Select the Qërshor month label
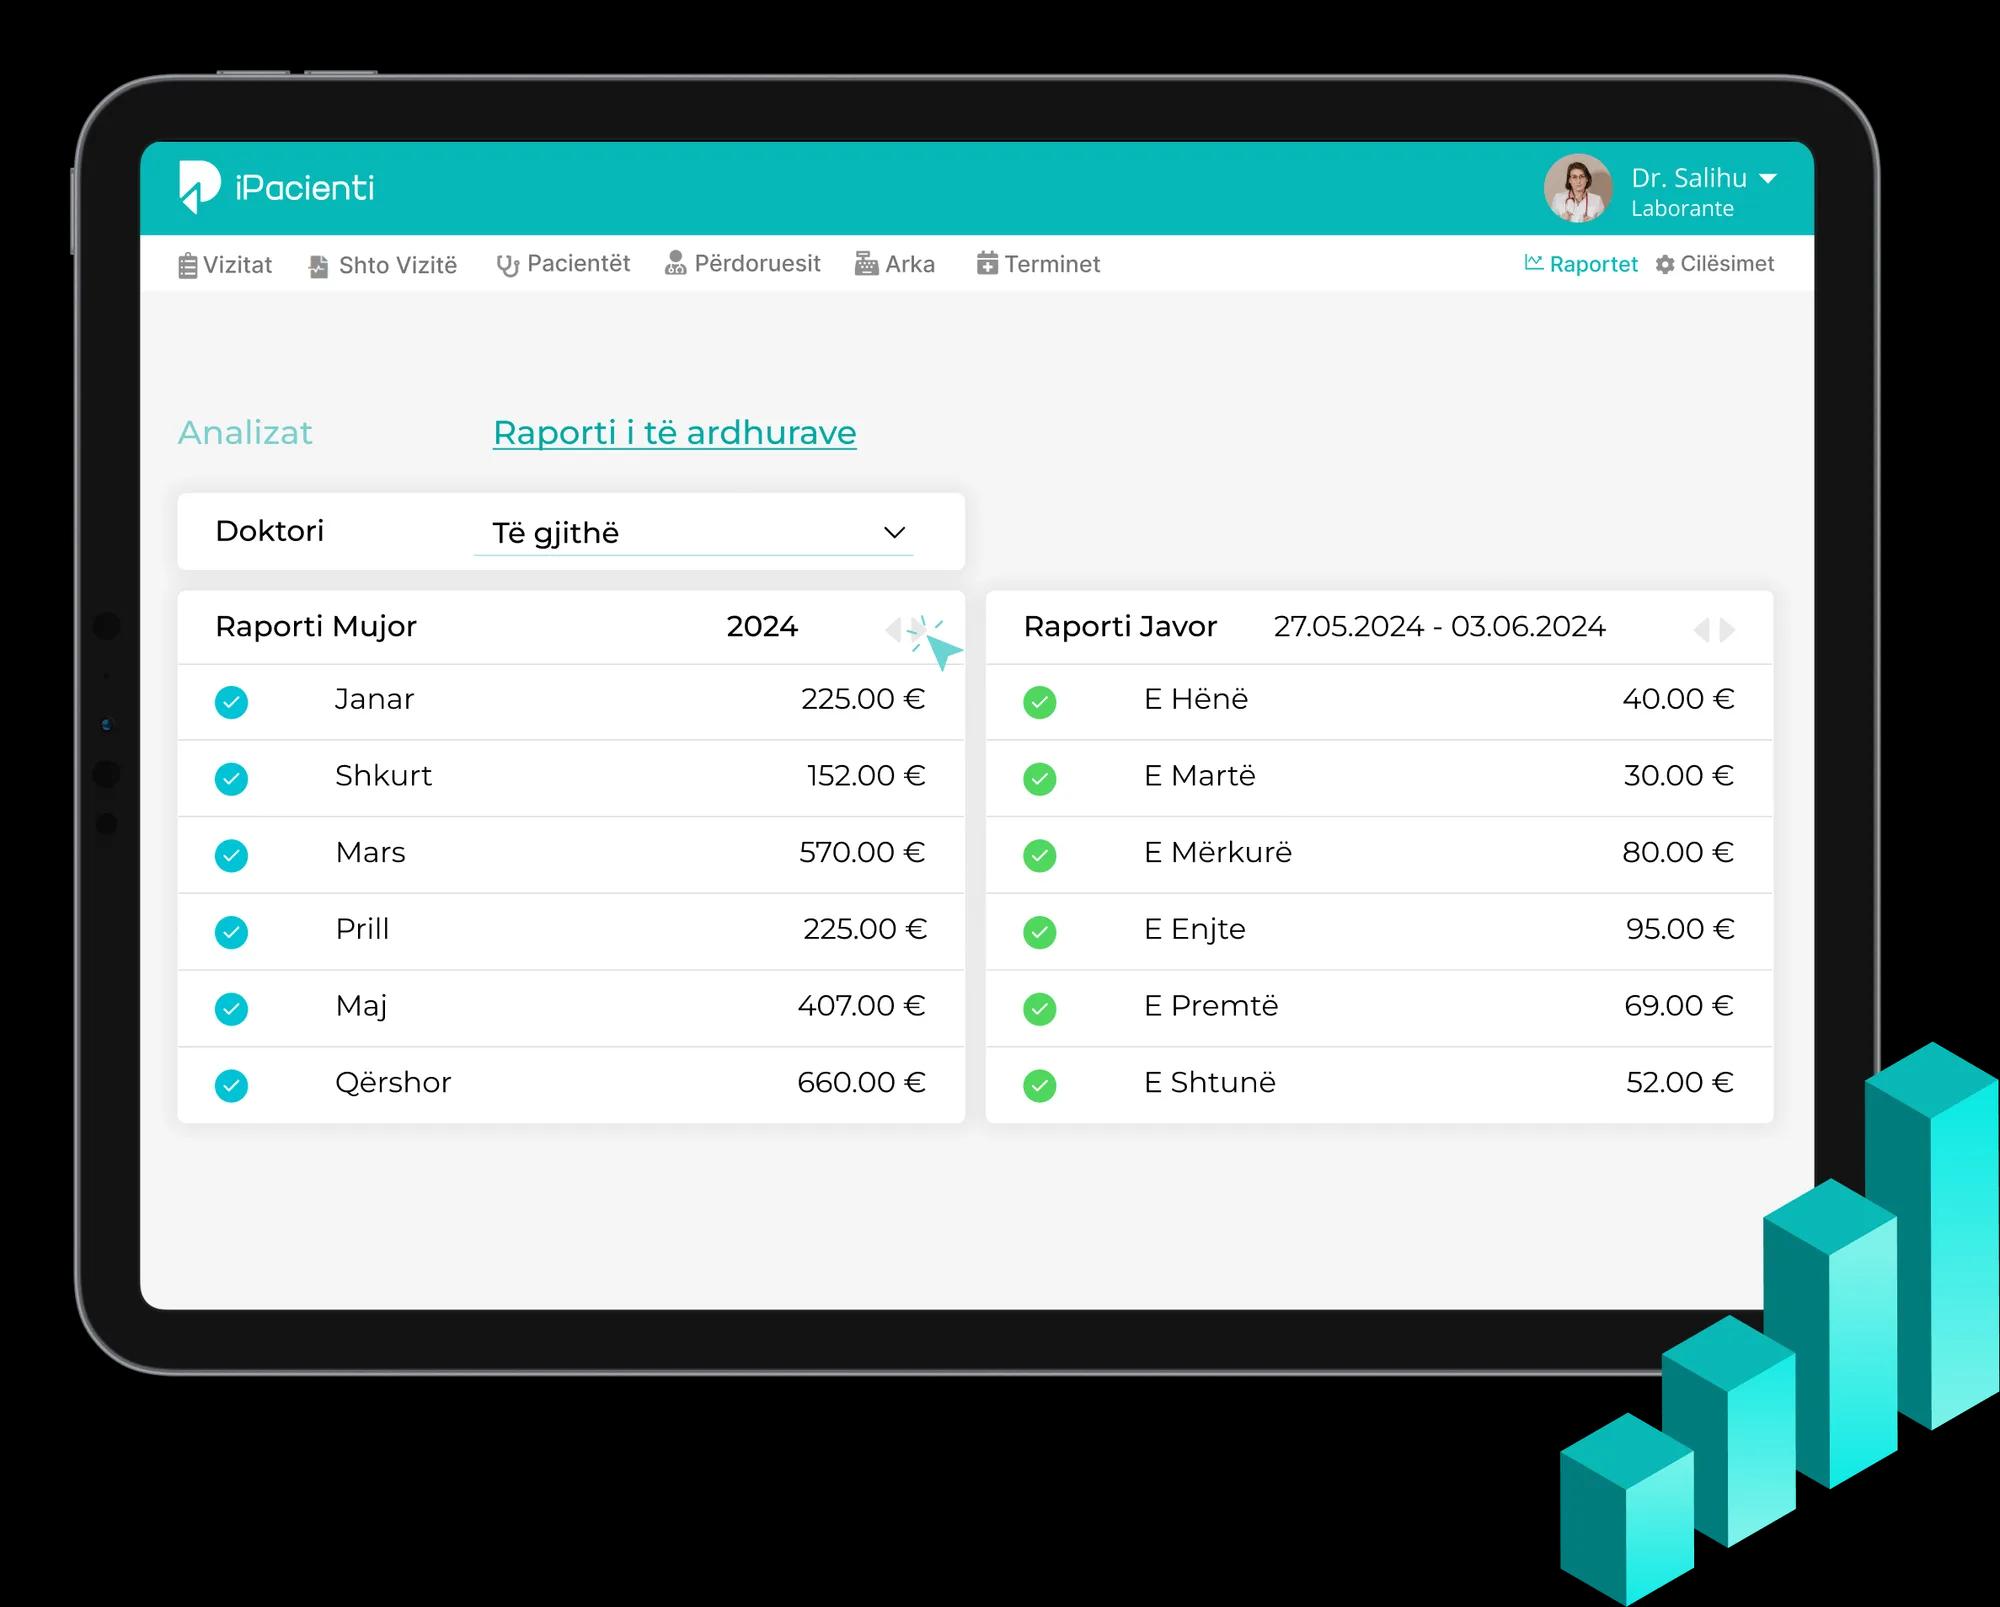The width and height of the screenshot is (2000, 1607). pos(393,1083)
